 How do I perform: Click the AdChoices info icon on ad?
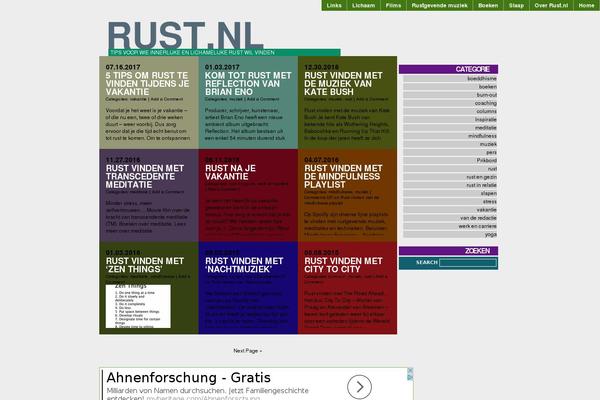(x=410, y=377)
